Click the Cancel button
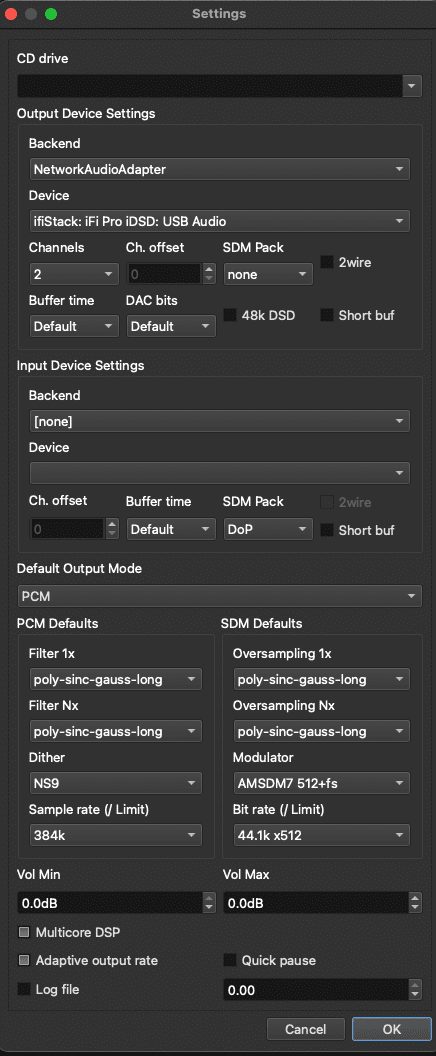Image resolution: width=436 pixels, height=1056 pixels. tap(305, 1029)
